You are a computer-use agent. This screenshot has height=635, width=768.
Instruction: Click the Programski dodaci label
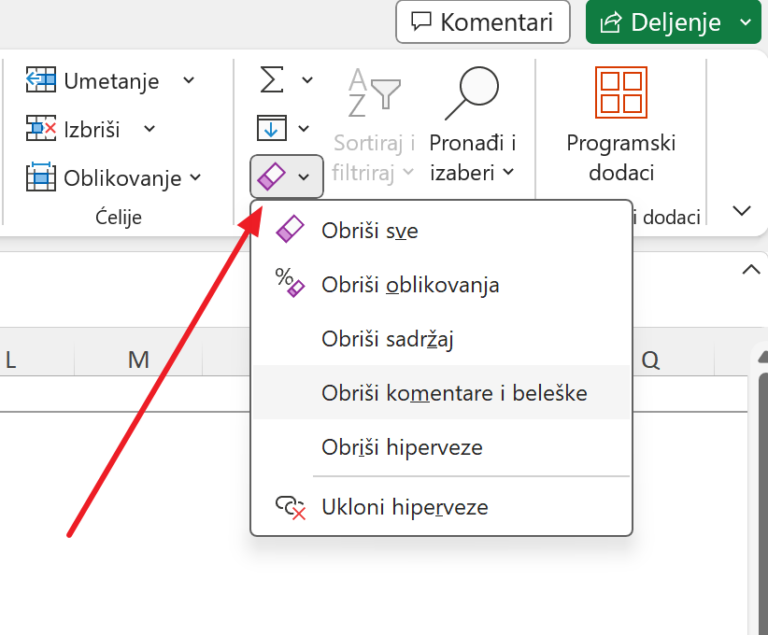click(621, 158)
